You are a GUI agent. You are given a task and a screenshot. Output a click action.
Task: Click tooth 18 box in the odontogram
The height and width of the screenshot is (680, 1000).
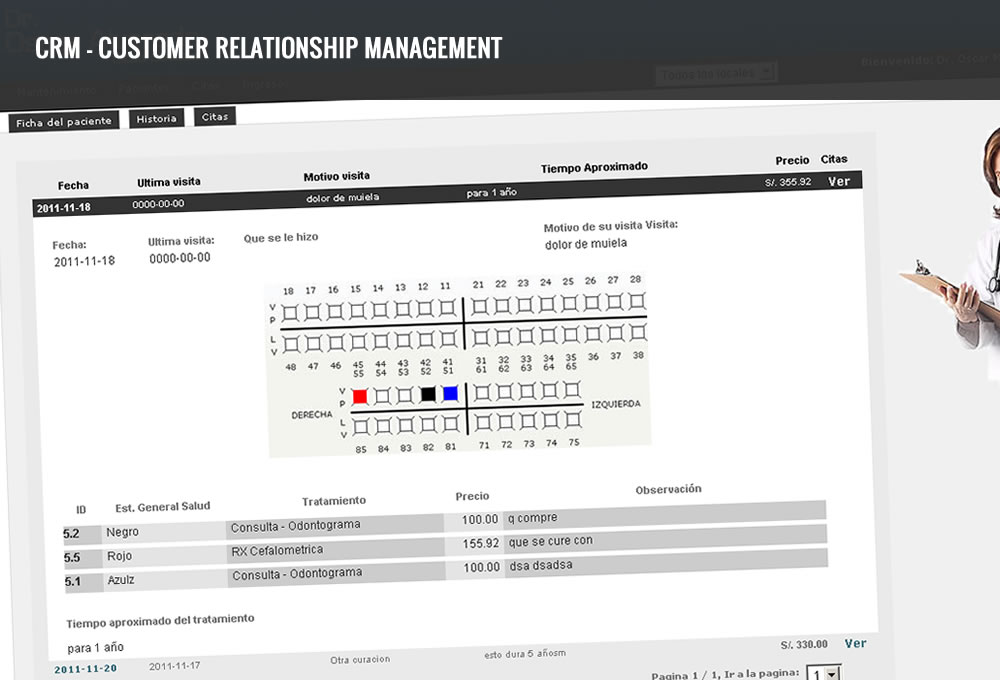tap(290, 311)
